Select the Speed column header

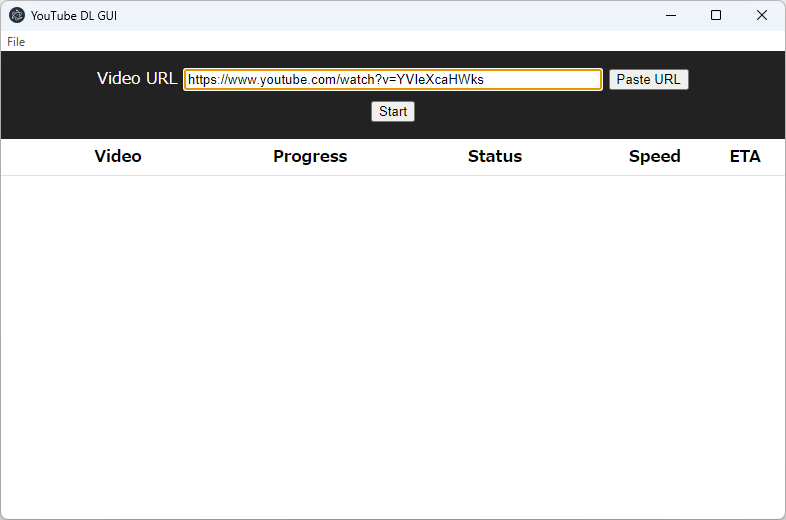pos(655,156)
